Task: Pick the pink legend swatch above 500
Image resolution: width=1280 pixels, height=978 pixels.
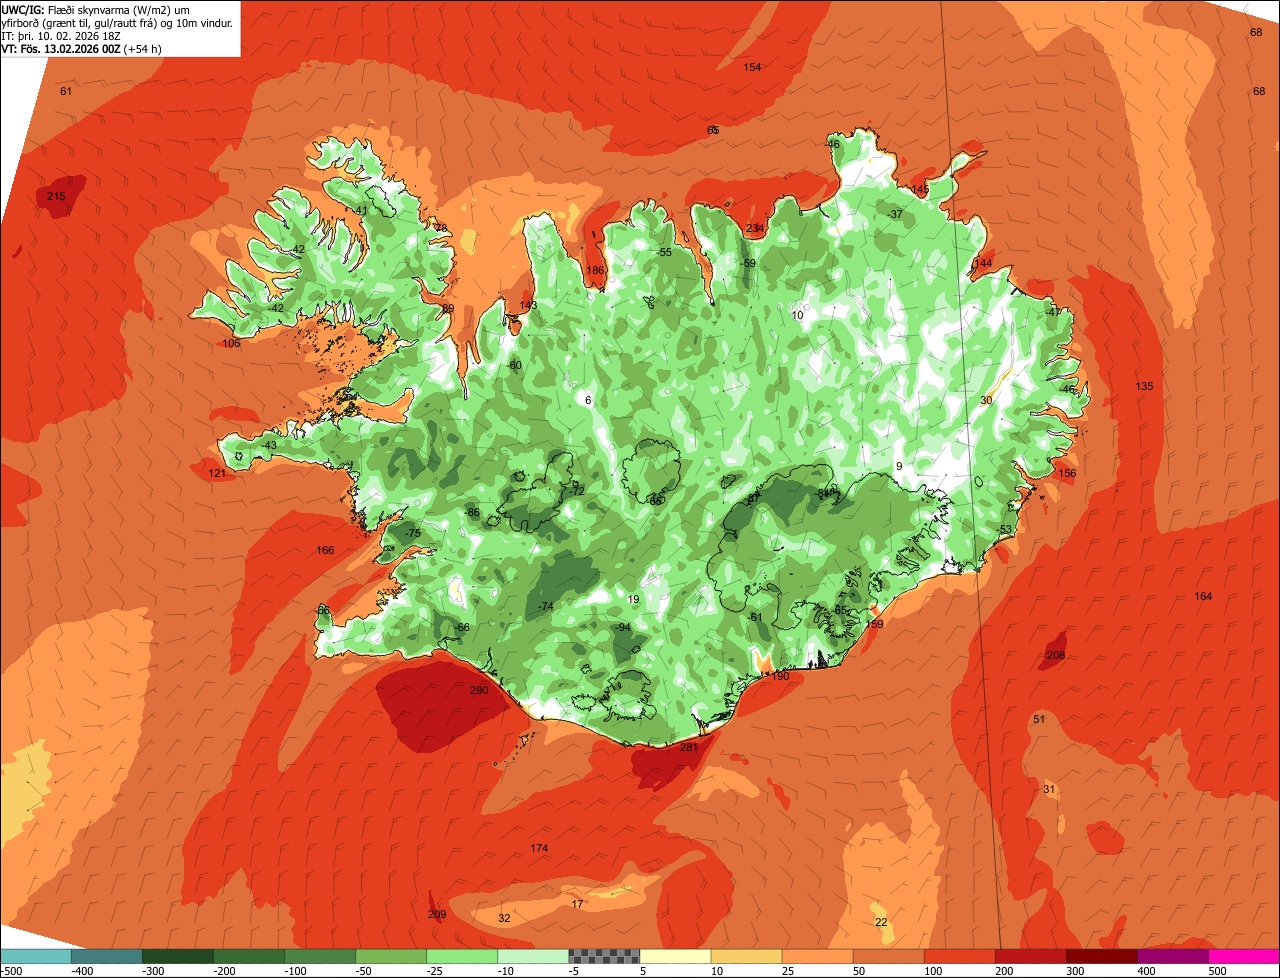Action: coord(1244,956)
